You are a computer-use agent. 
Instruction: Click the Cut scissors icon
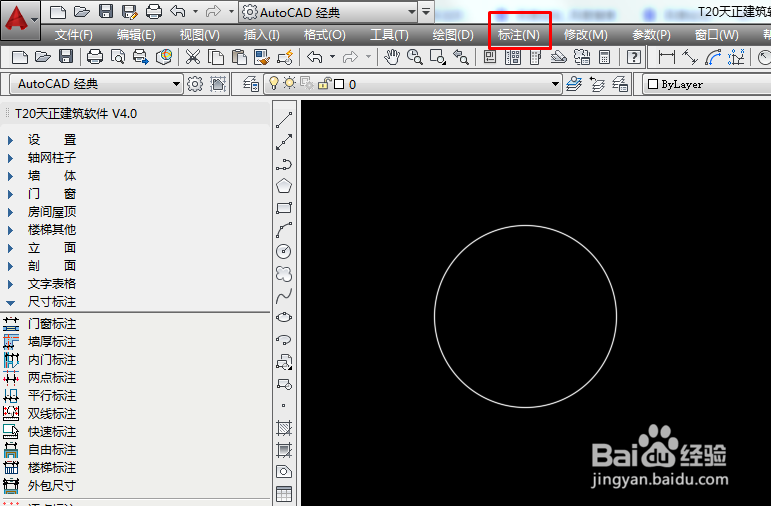[x=193, y=57]
